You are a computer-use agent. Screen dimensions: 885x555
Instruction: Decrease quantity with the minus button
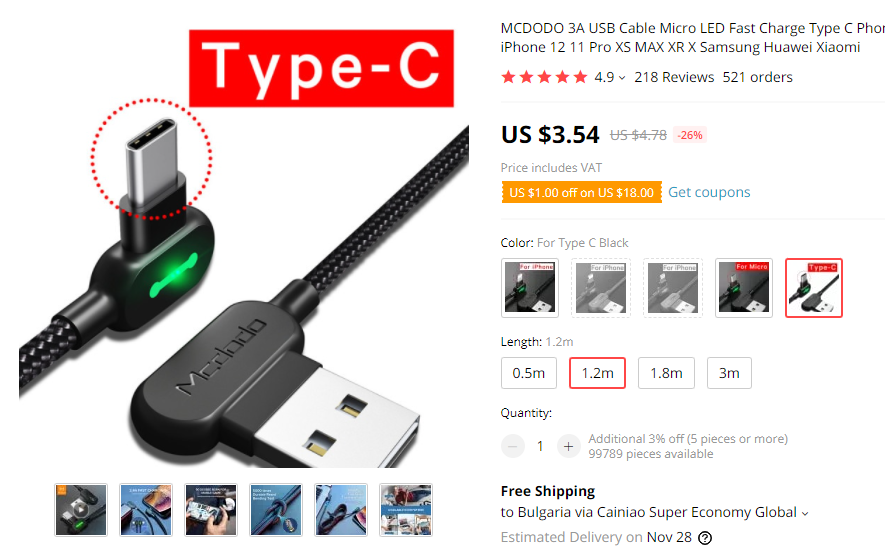pyautogui.click(x=512, y=447)
